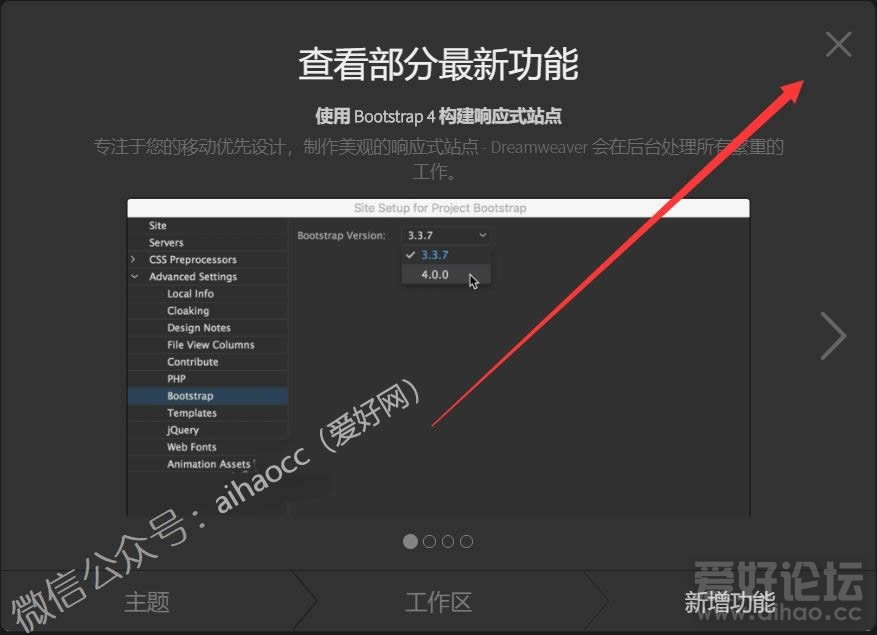Open the Bootstrap Version dropdown
877x635 pixels.
447,235
